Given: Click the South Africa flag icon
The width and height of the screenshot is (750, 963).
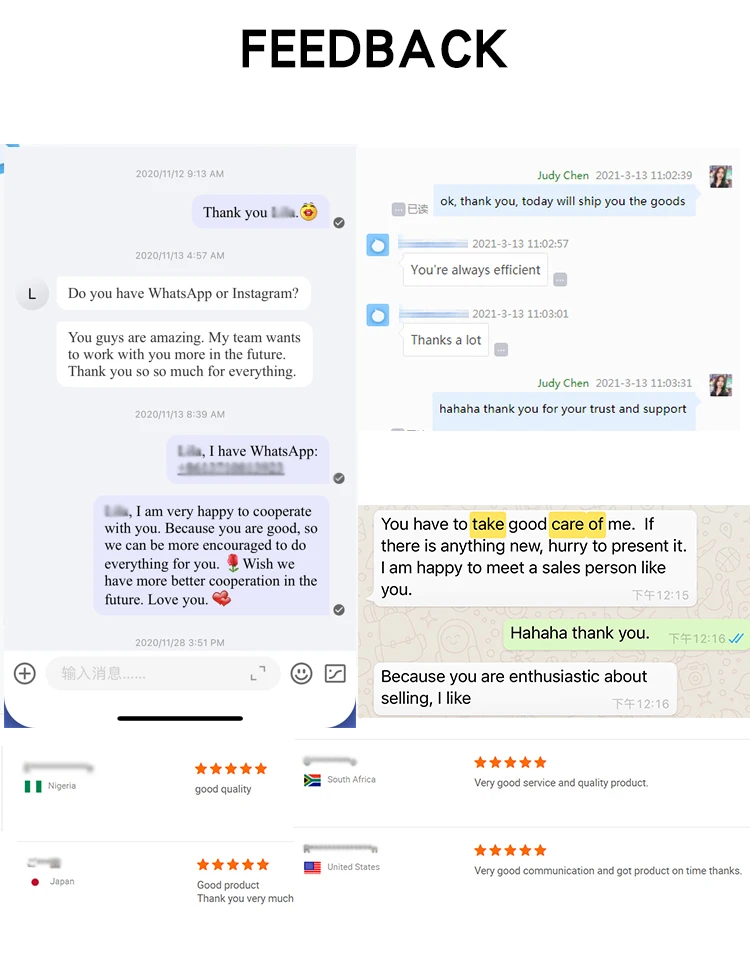Looking at the screenshot, I should [x=312, y=780].
